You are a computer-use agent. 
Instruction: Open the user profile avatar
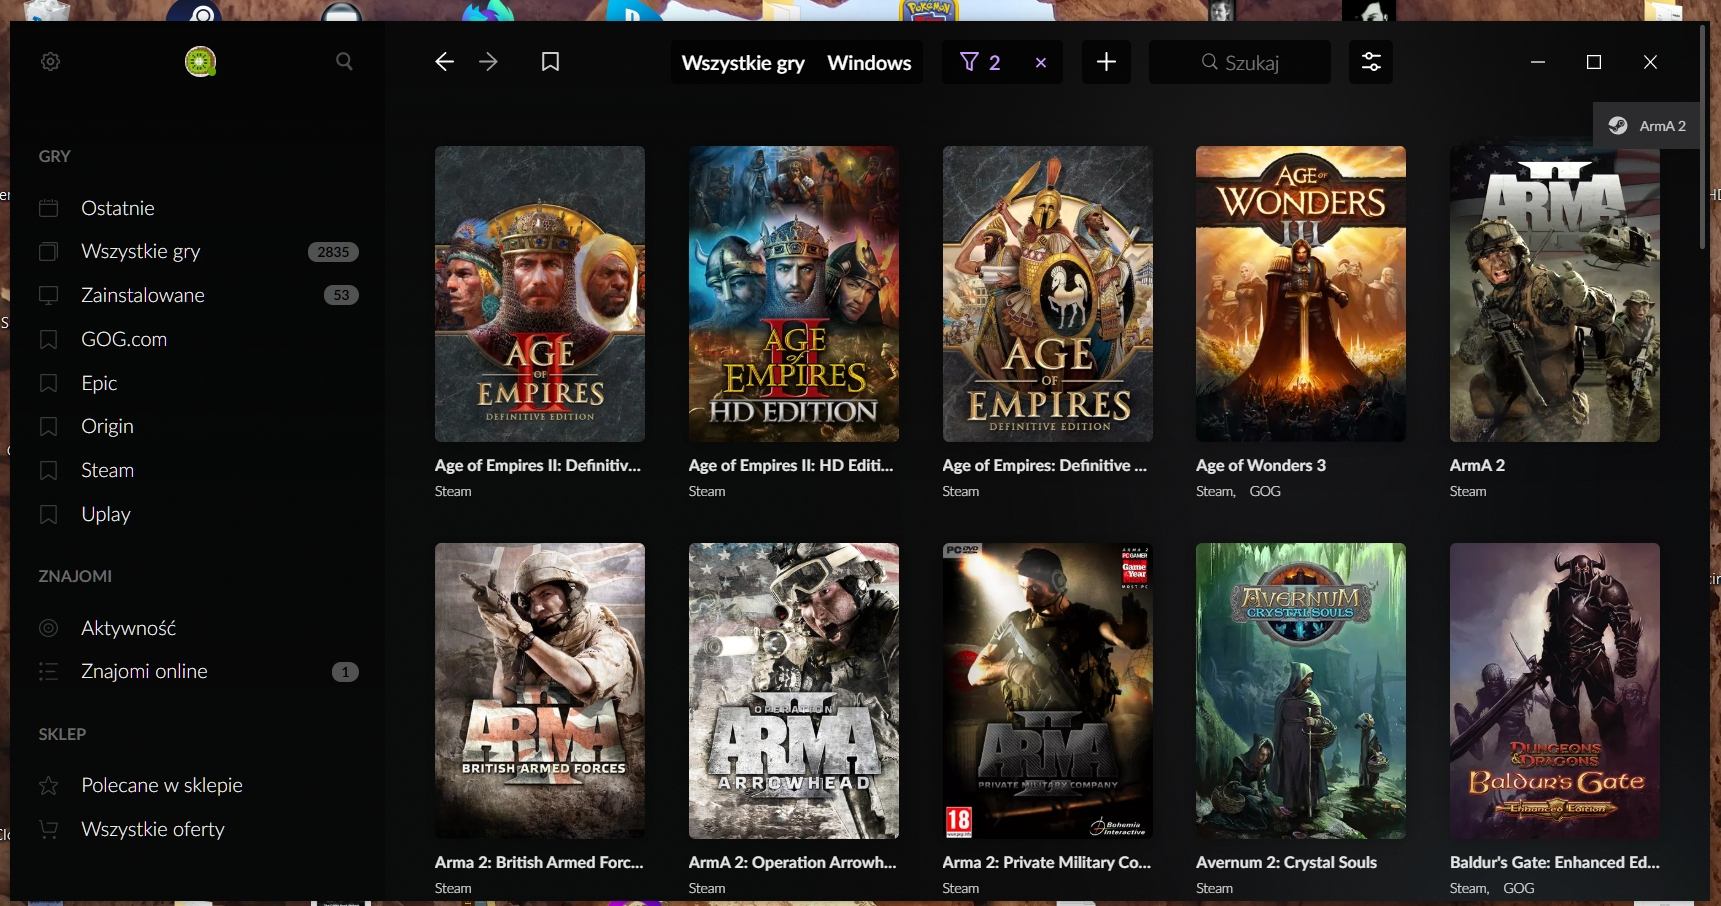click(x=200, y=62)
